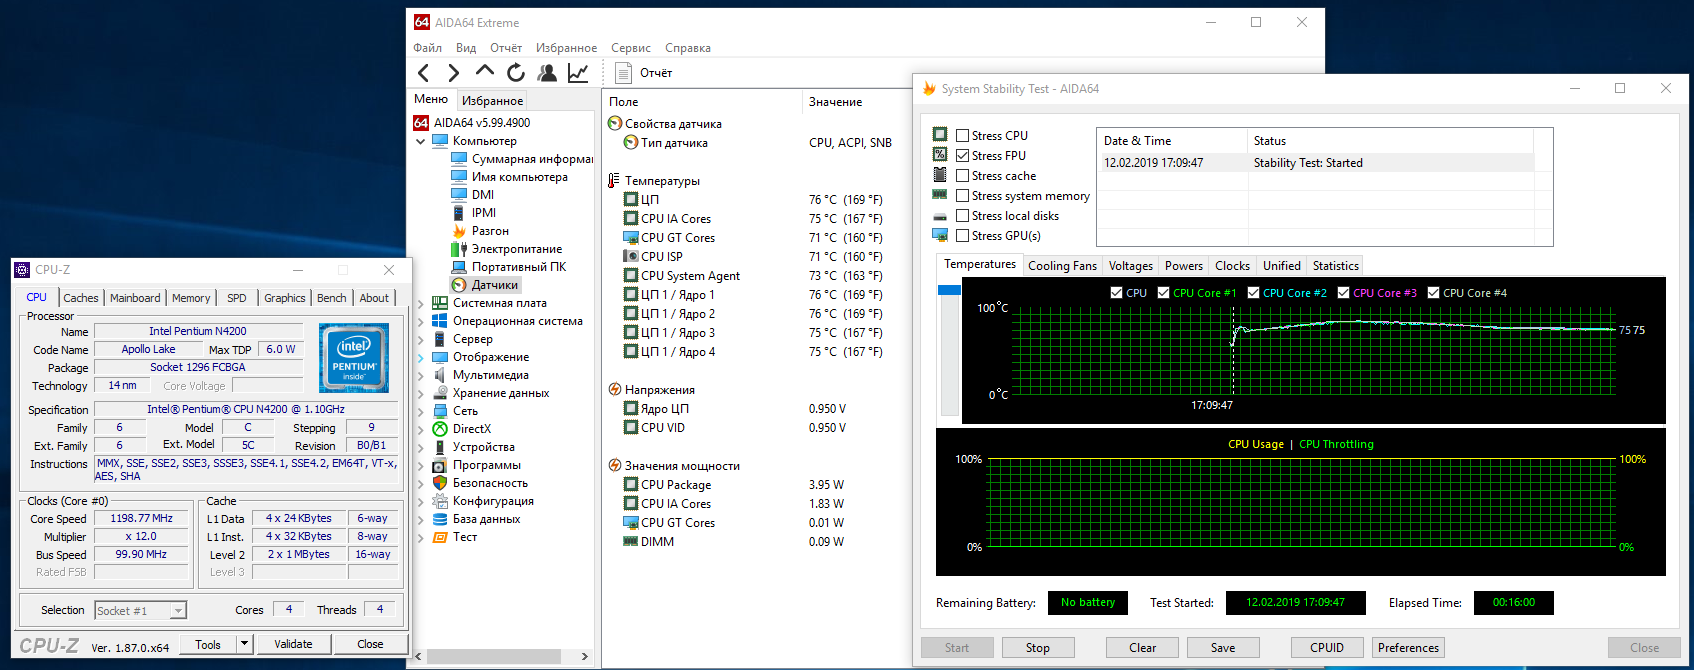Expand the Отображение tree node
This screenshot has height=670, width=1694.
tap(421, 357)
